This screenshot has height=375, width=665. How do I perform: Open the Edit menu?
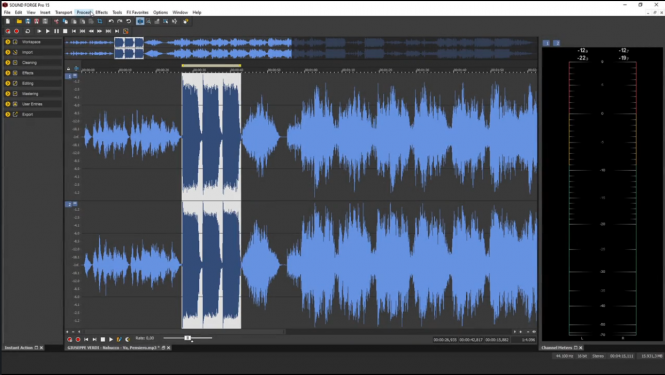click(x=18, y=12)
